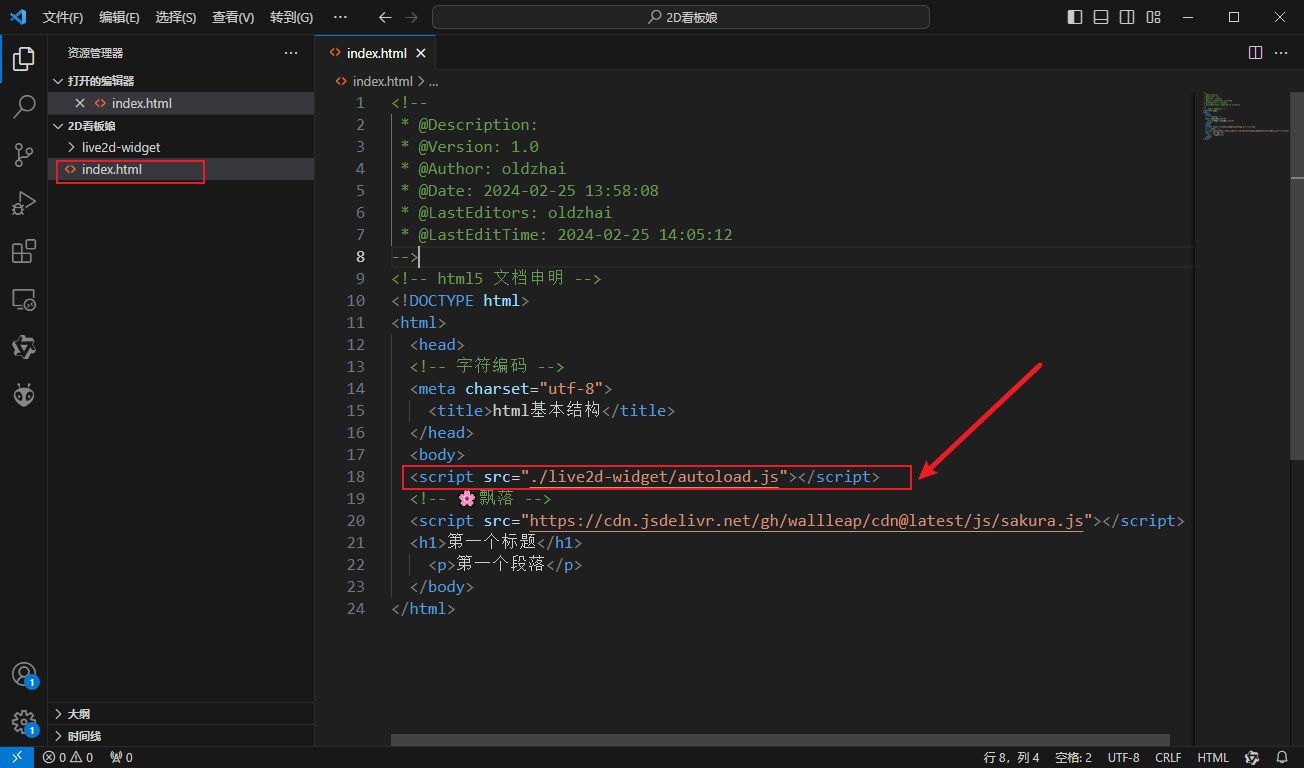This screenshot has width=1304, height=768.
Task: Customize layout icon in title bar
Action: pos(1154,17)
